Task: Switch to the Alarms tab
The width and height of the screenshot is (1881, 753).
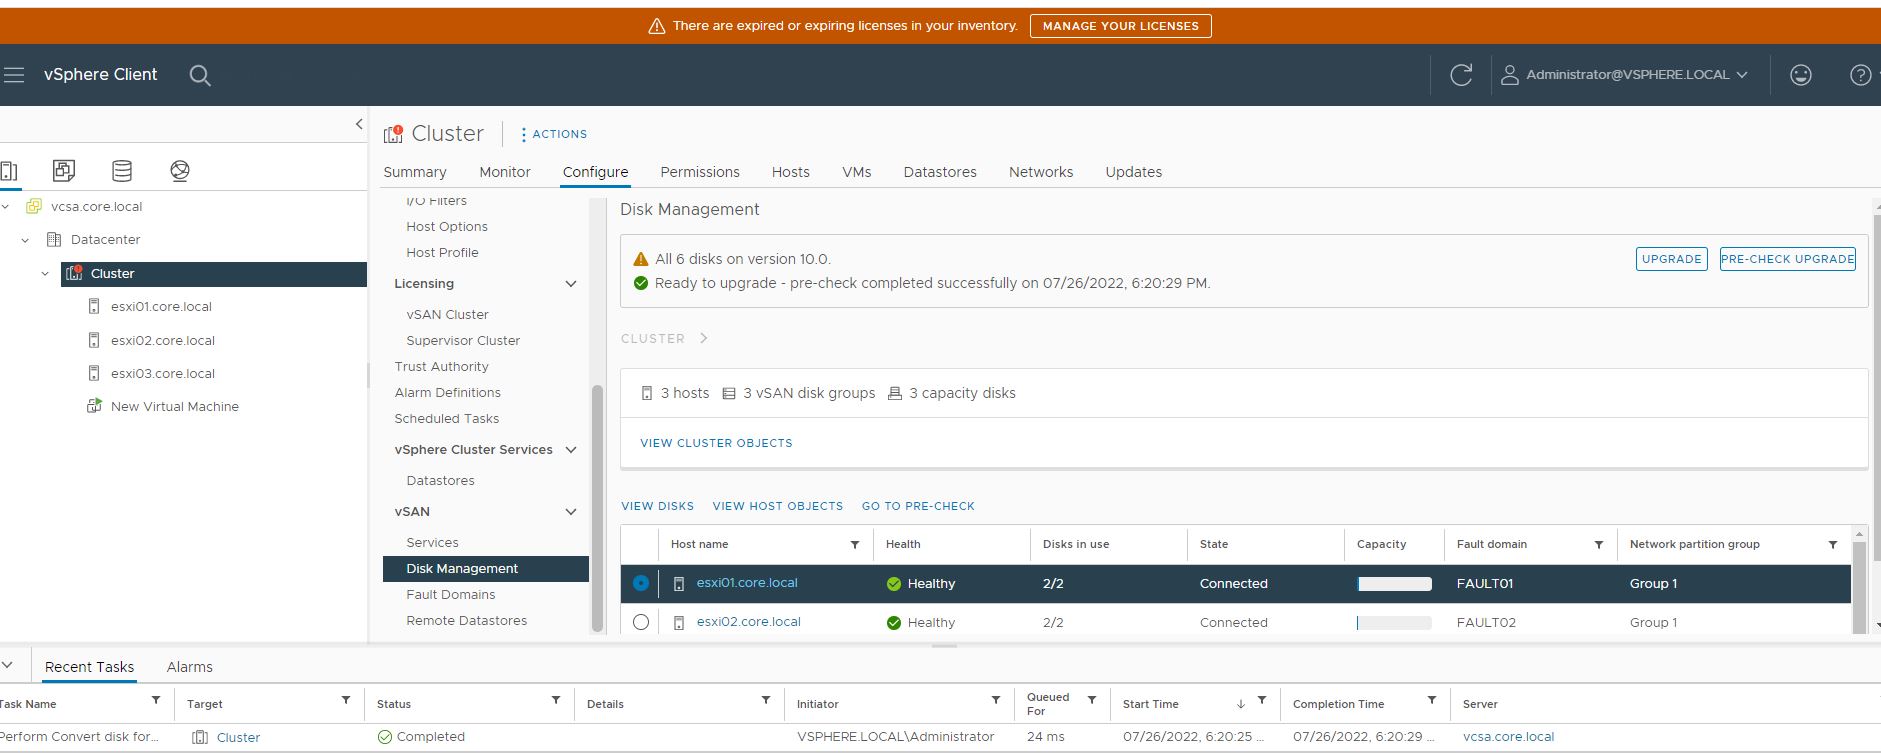Action: tap(190, 667)
